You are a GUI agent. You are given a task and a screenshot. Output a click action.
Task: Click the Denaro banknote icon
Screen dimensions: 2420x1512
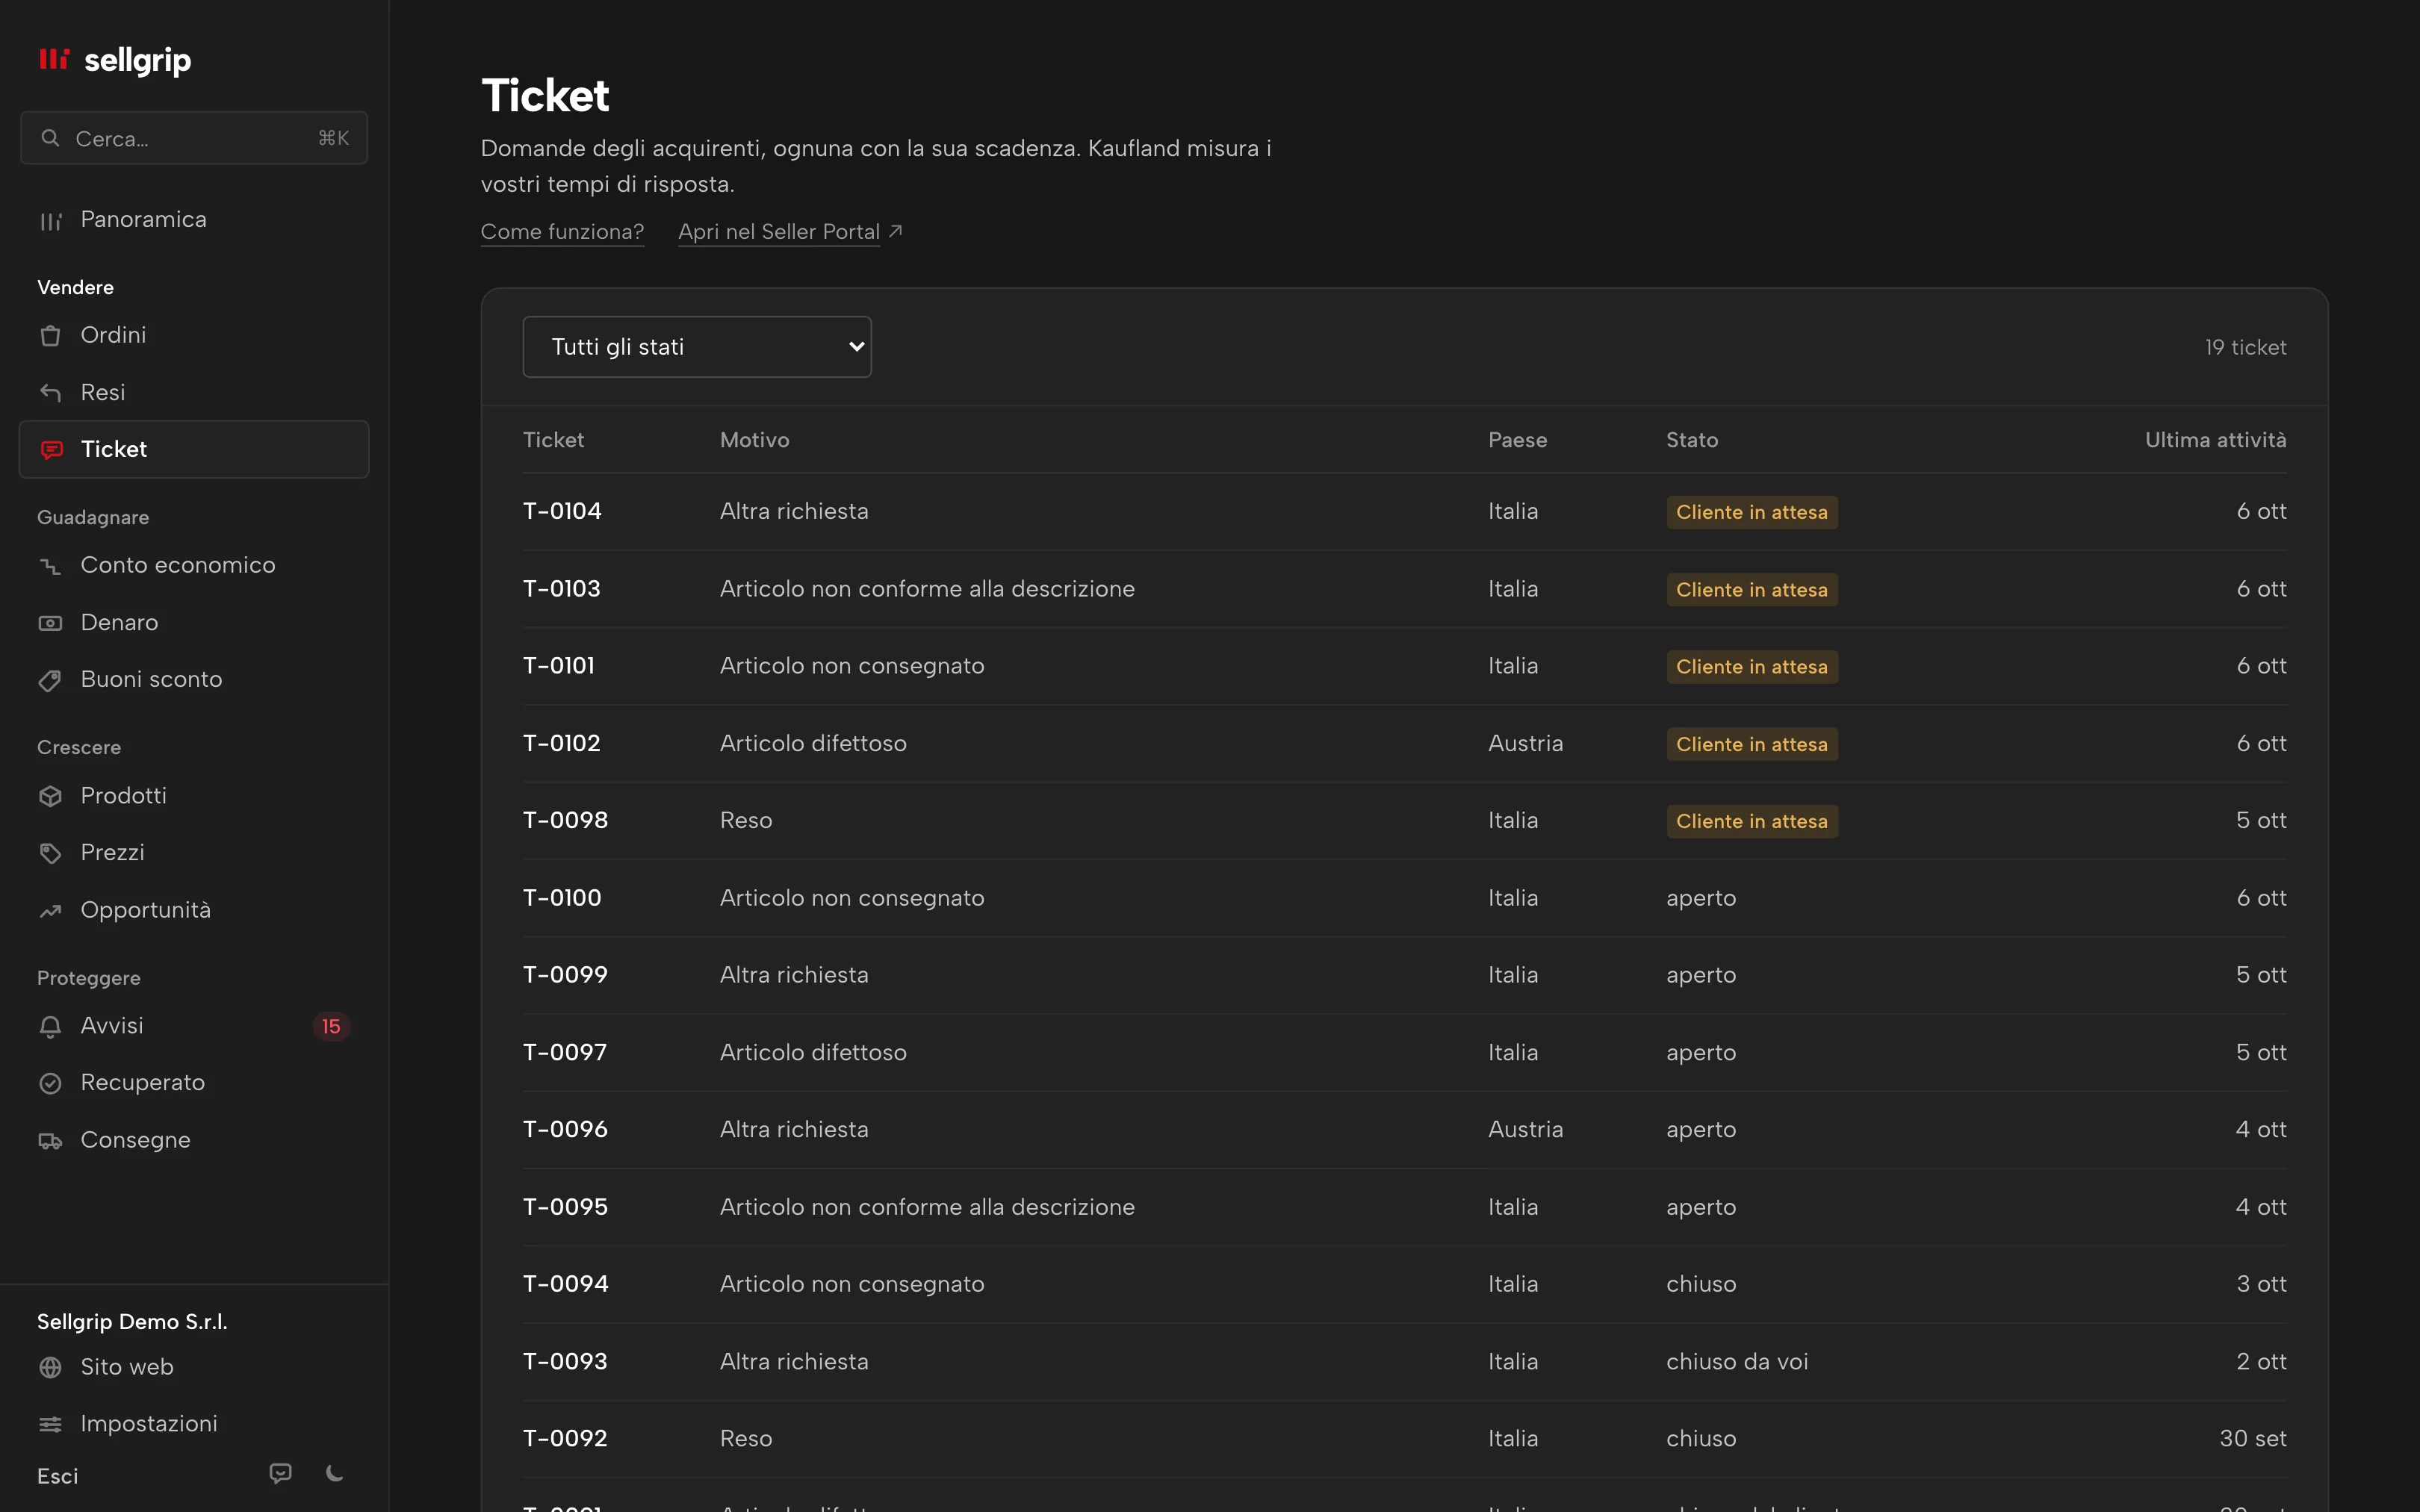pos(50,623)
